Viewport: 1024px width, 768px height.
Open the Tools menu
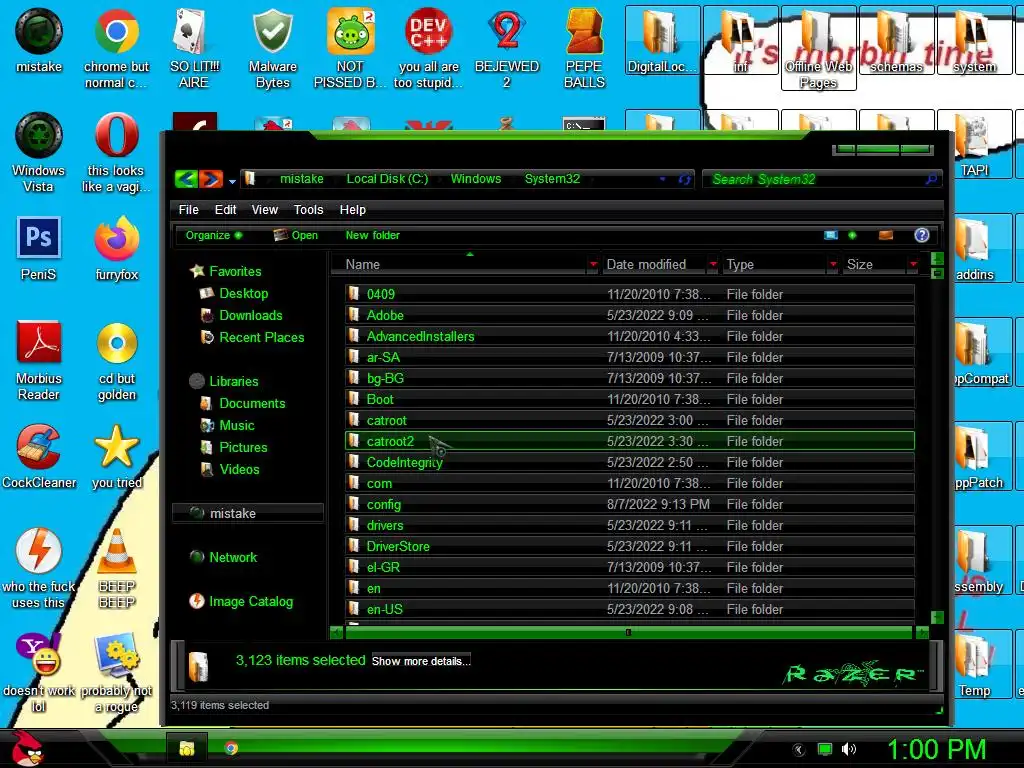pyautogui.click(x=308, y=210)
